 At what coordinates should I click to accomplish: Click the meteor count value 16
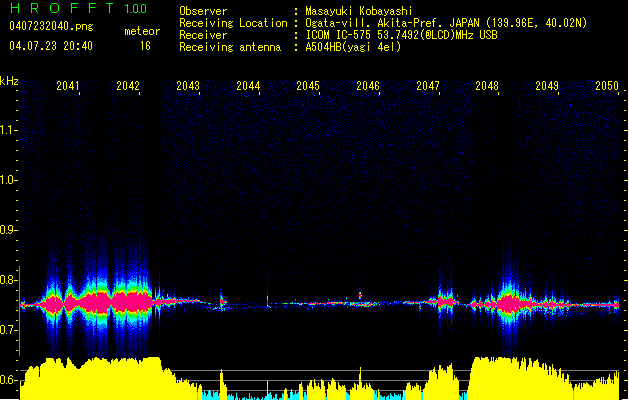pyautogui.click(x=145, y=46)
